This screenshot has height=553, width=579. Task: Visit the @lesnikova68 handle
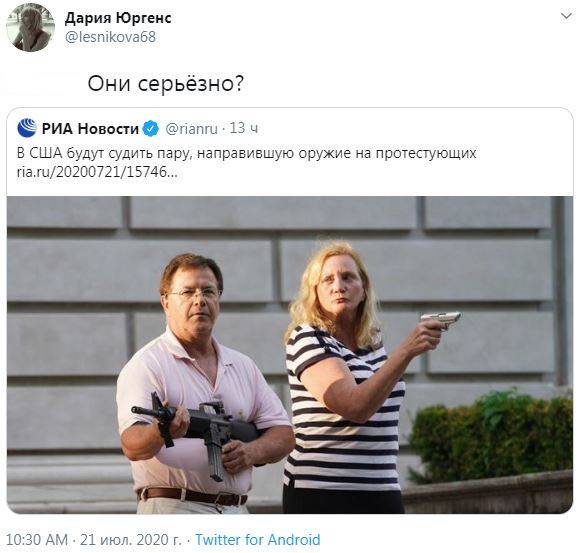(110, 37)
